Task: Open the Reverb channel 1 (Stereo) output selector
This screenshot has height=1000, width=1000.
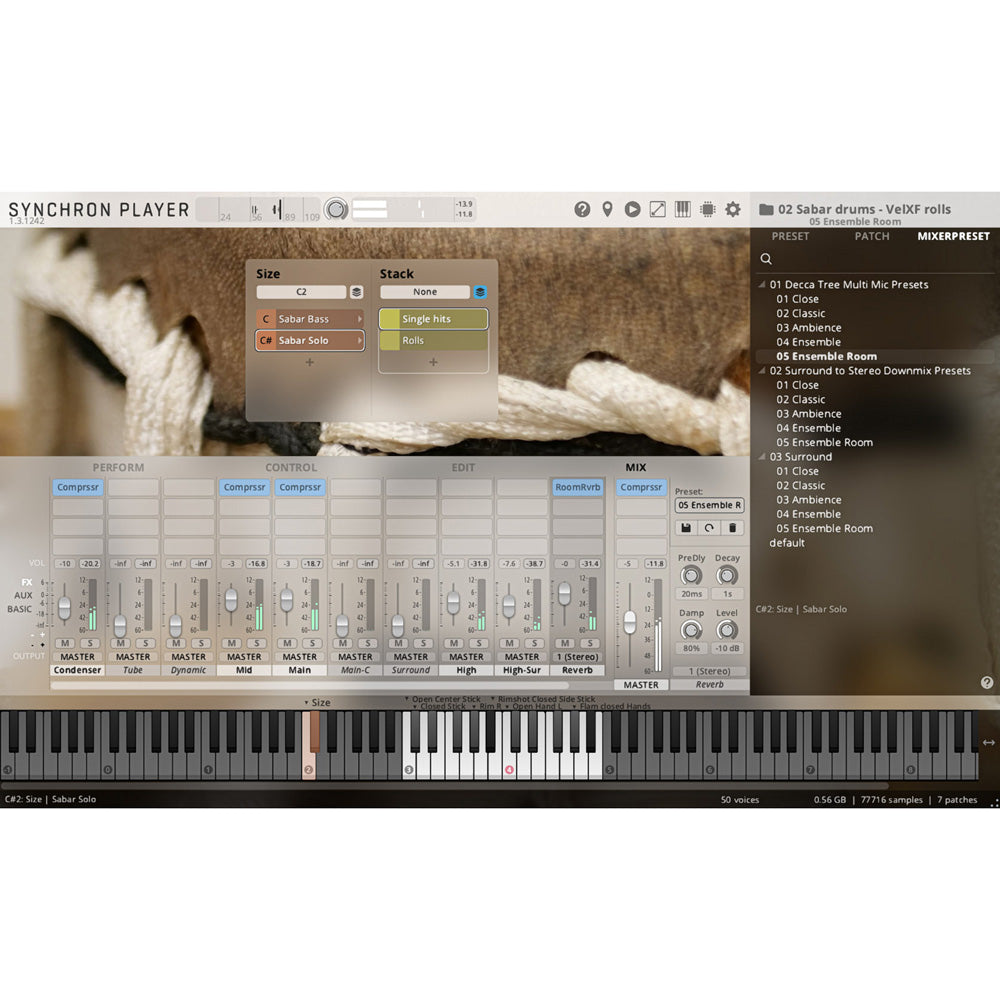Action: [577, 657]
